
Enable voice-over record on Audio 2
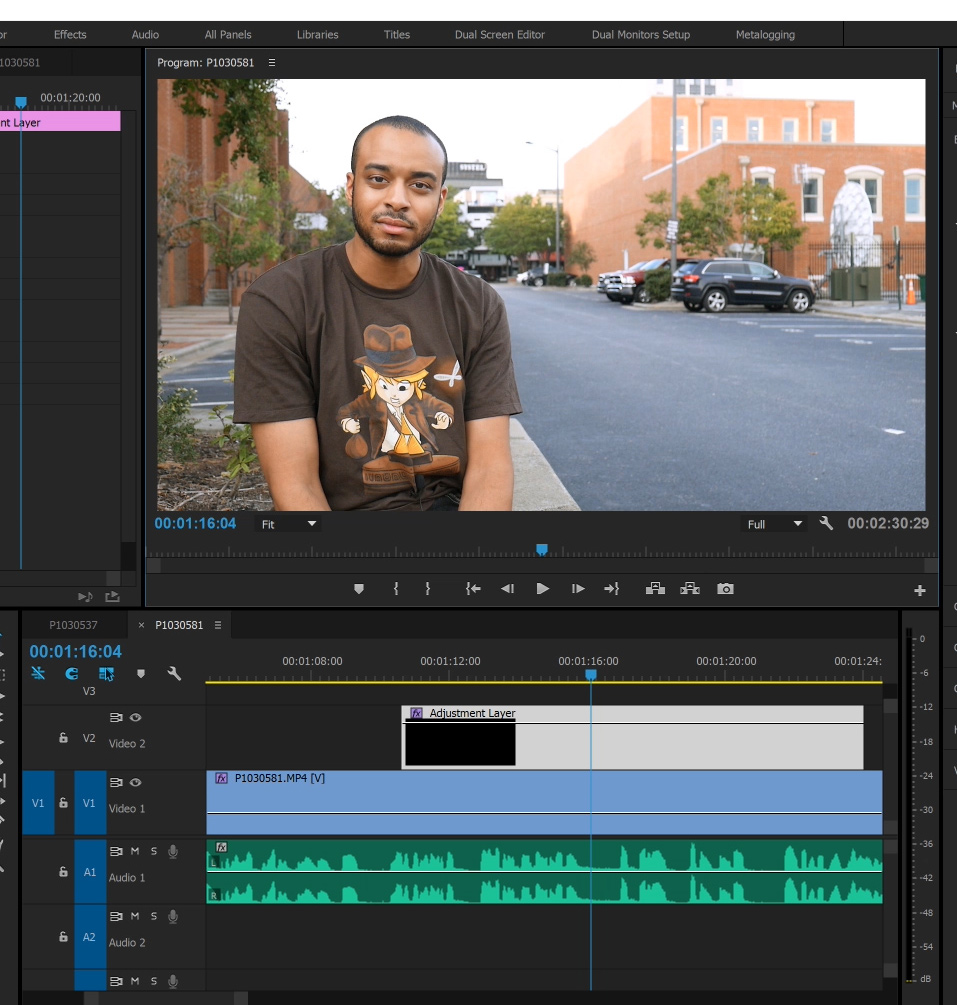(x=172, y=917)
